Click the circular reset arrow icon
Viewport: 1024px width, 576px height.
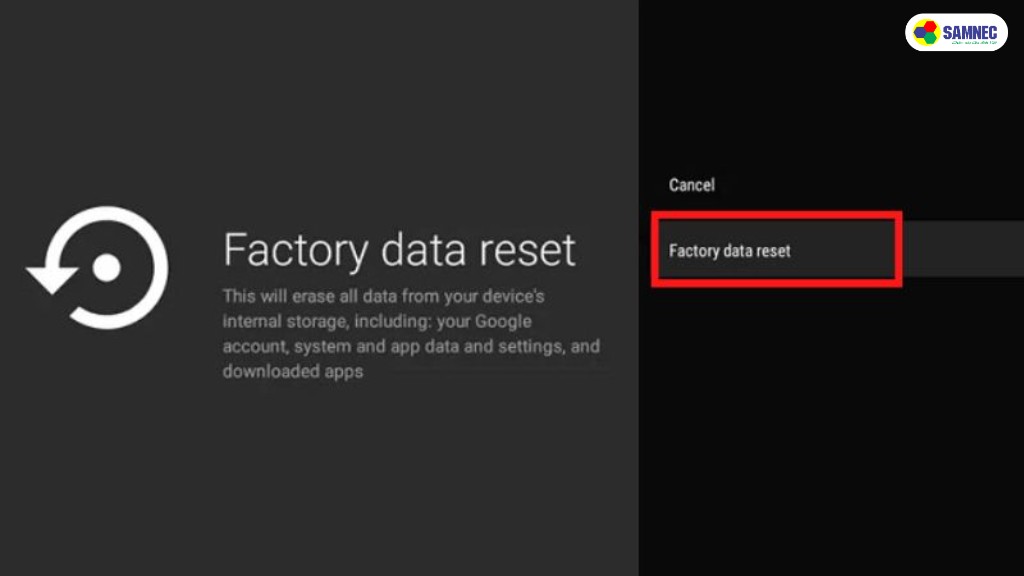[x=98, y=268]
